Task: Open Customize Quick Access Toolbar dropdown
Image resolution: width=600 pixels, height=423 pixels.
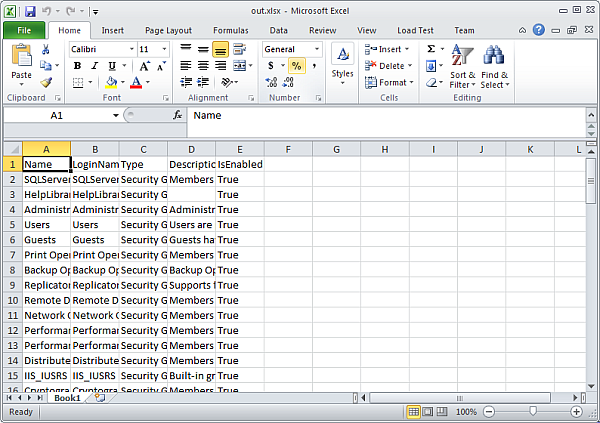Action: tap(96, 12)
